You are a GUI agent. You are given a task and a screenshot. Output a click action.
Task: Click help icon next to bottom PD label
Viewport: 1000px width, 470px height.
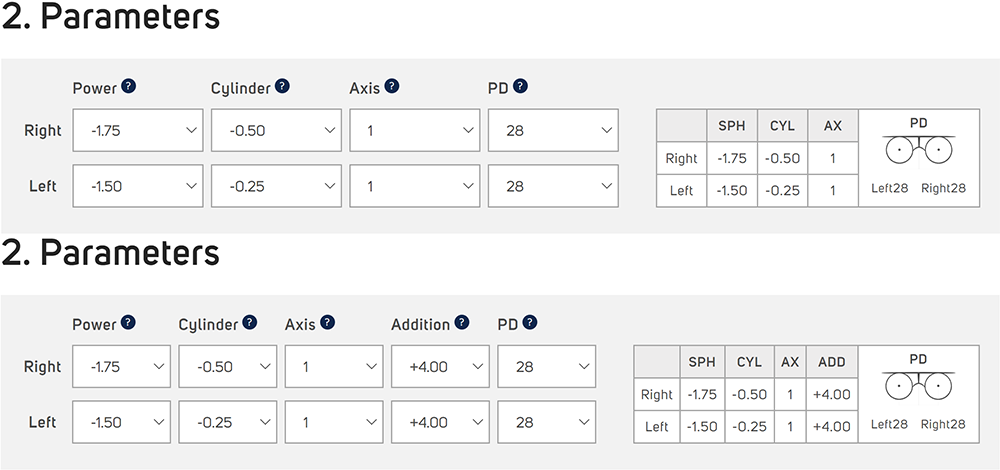tap(529, 323)
